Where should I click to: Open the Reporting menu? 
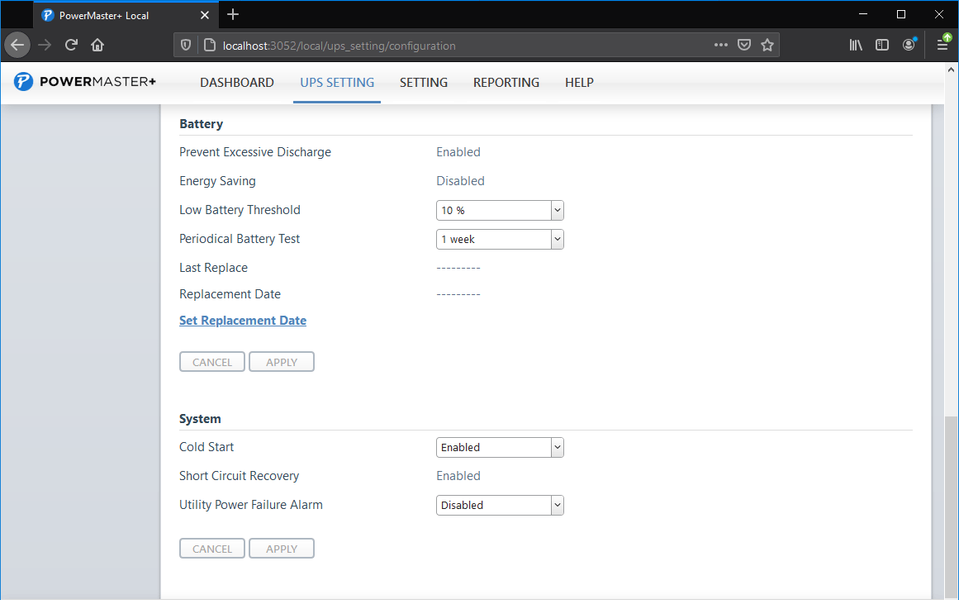click(506, 83)
